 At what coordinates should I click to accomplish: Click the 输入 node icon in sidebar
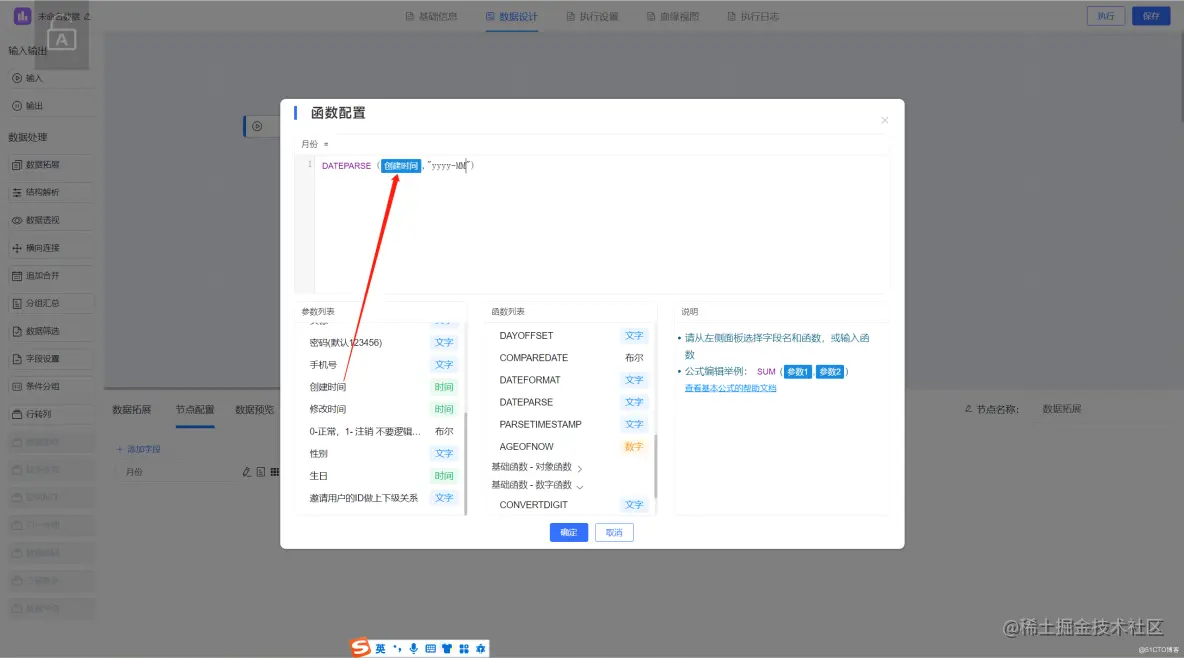click(x=17, y=79)
